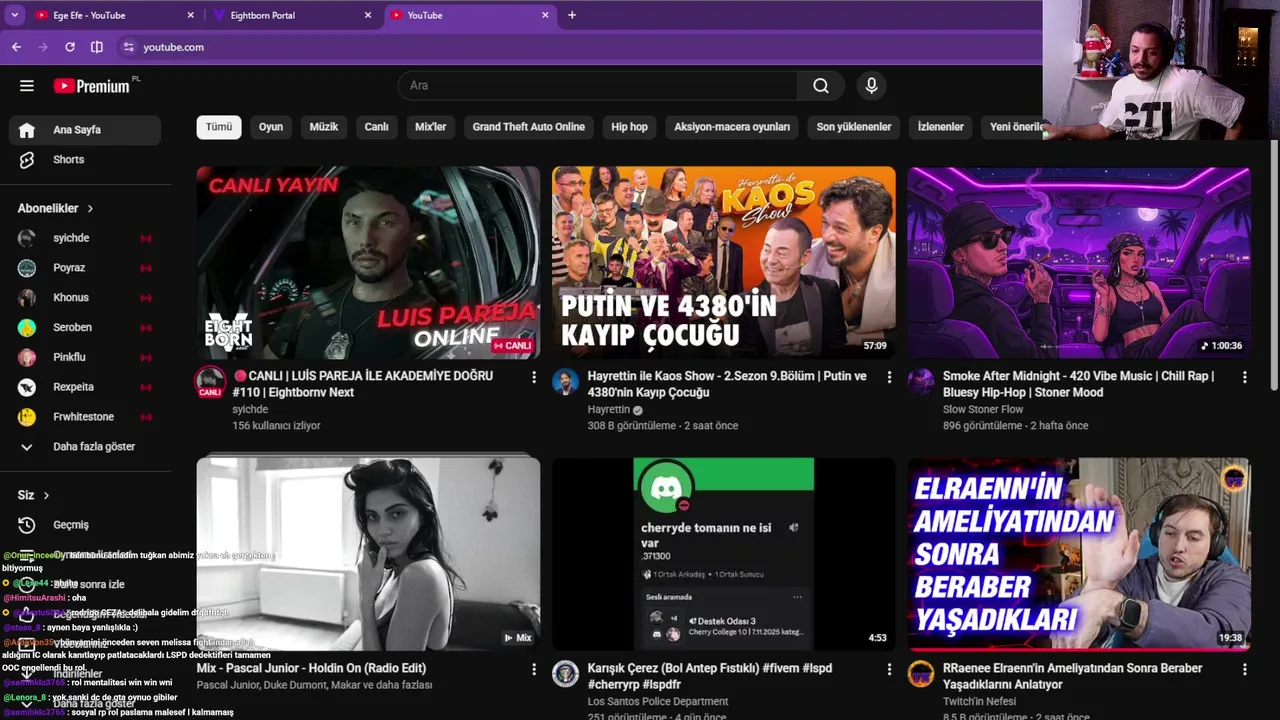Click the Shorts icon in sidebar

(x=27, y=160)
